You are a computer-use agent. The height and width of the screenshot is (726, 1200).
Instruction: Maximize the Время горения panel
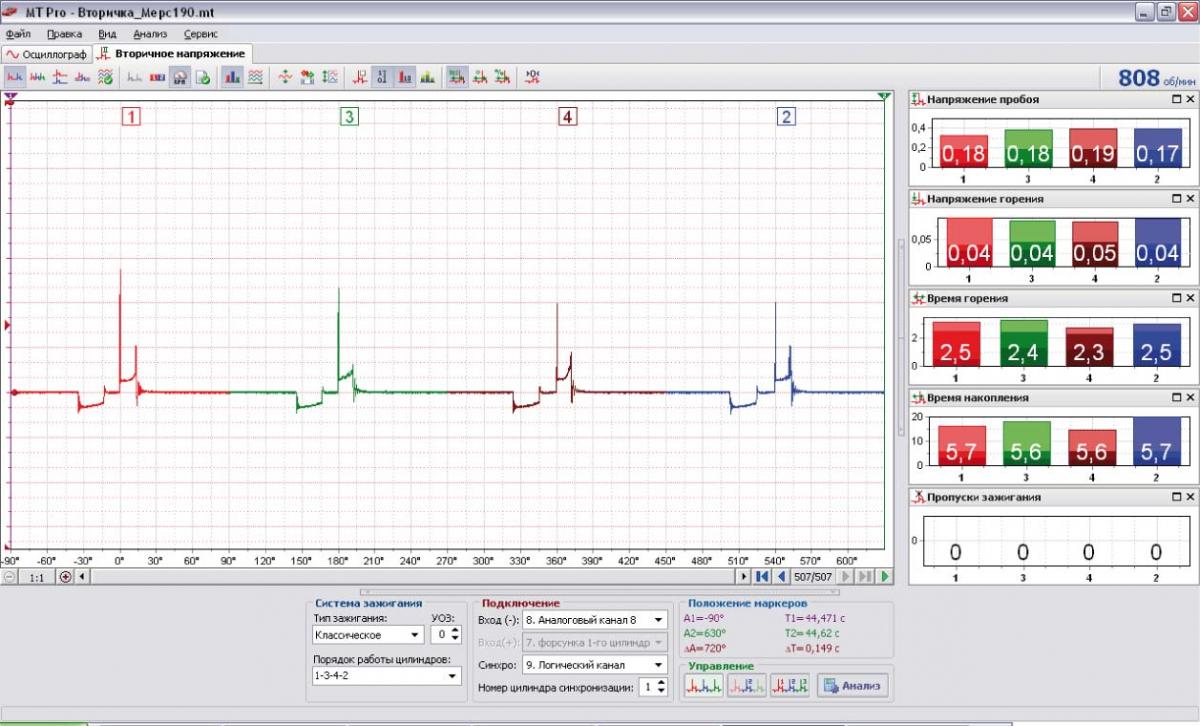coord(1177,298)
